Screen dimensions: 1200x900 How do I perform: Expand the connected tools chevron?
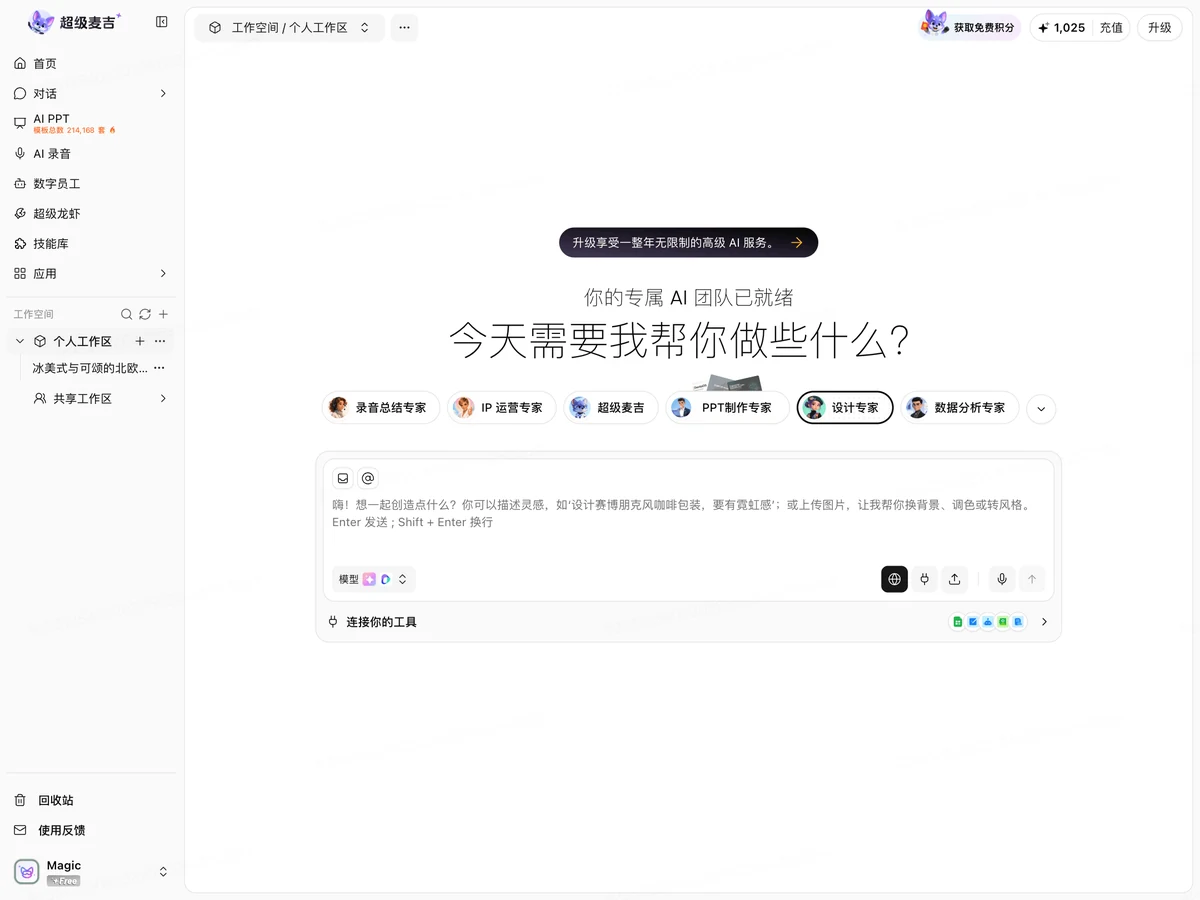click(x=1044, y=622)
